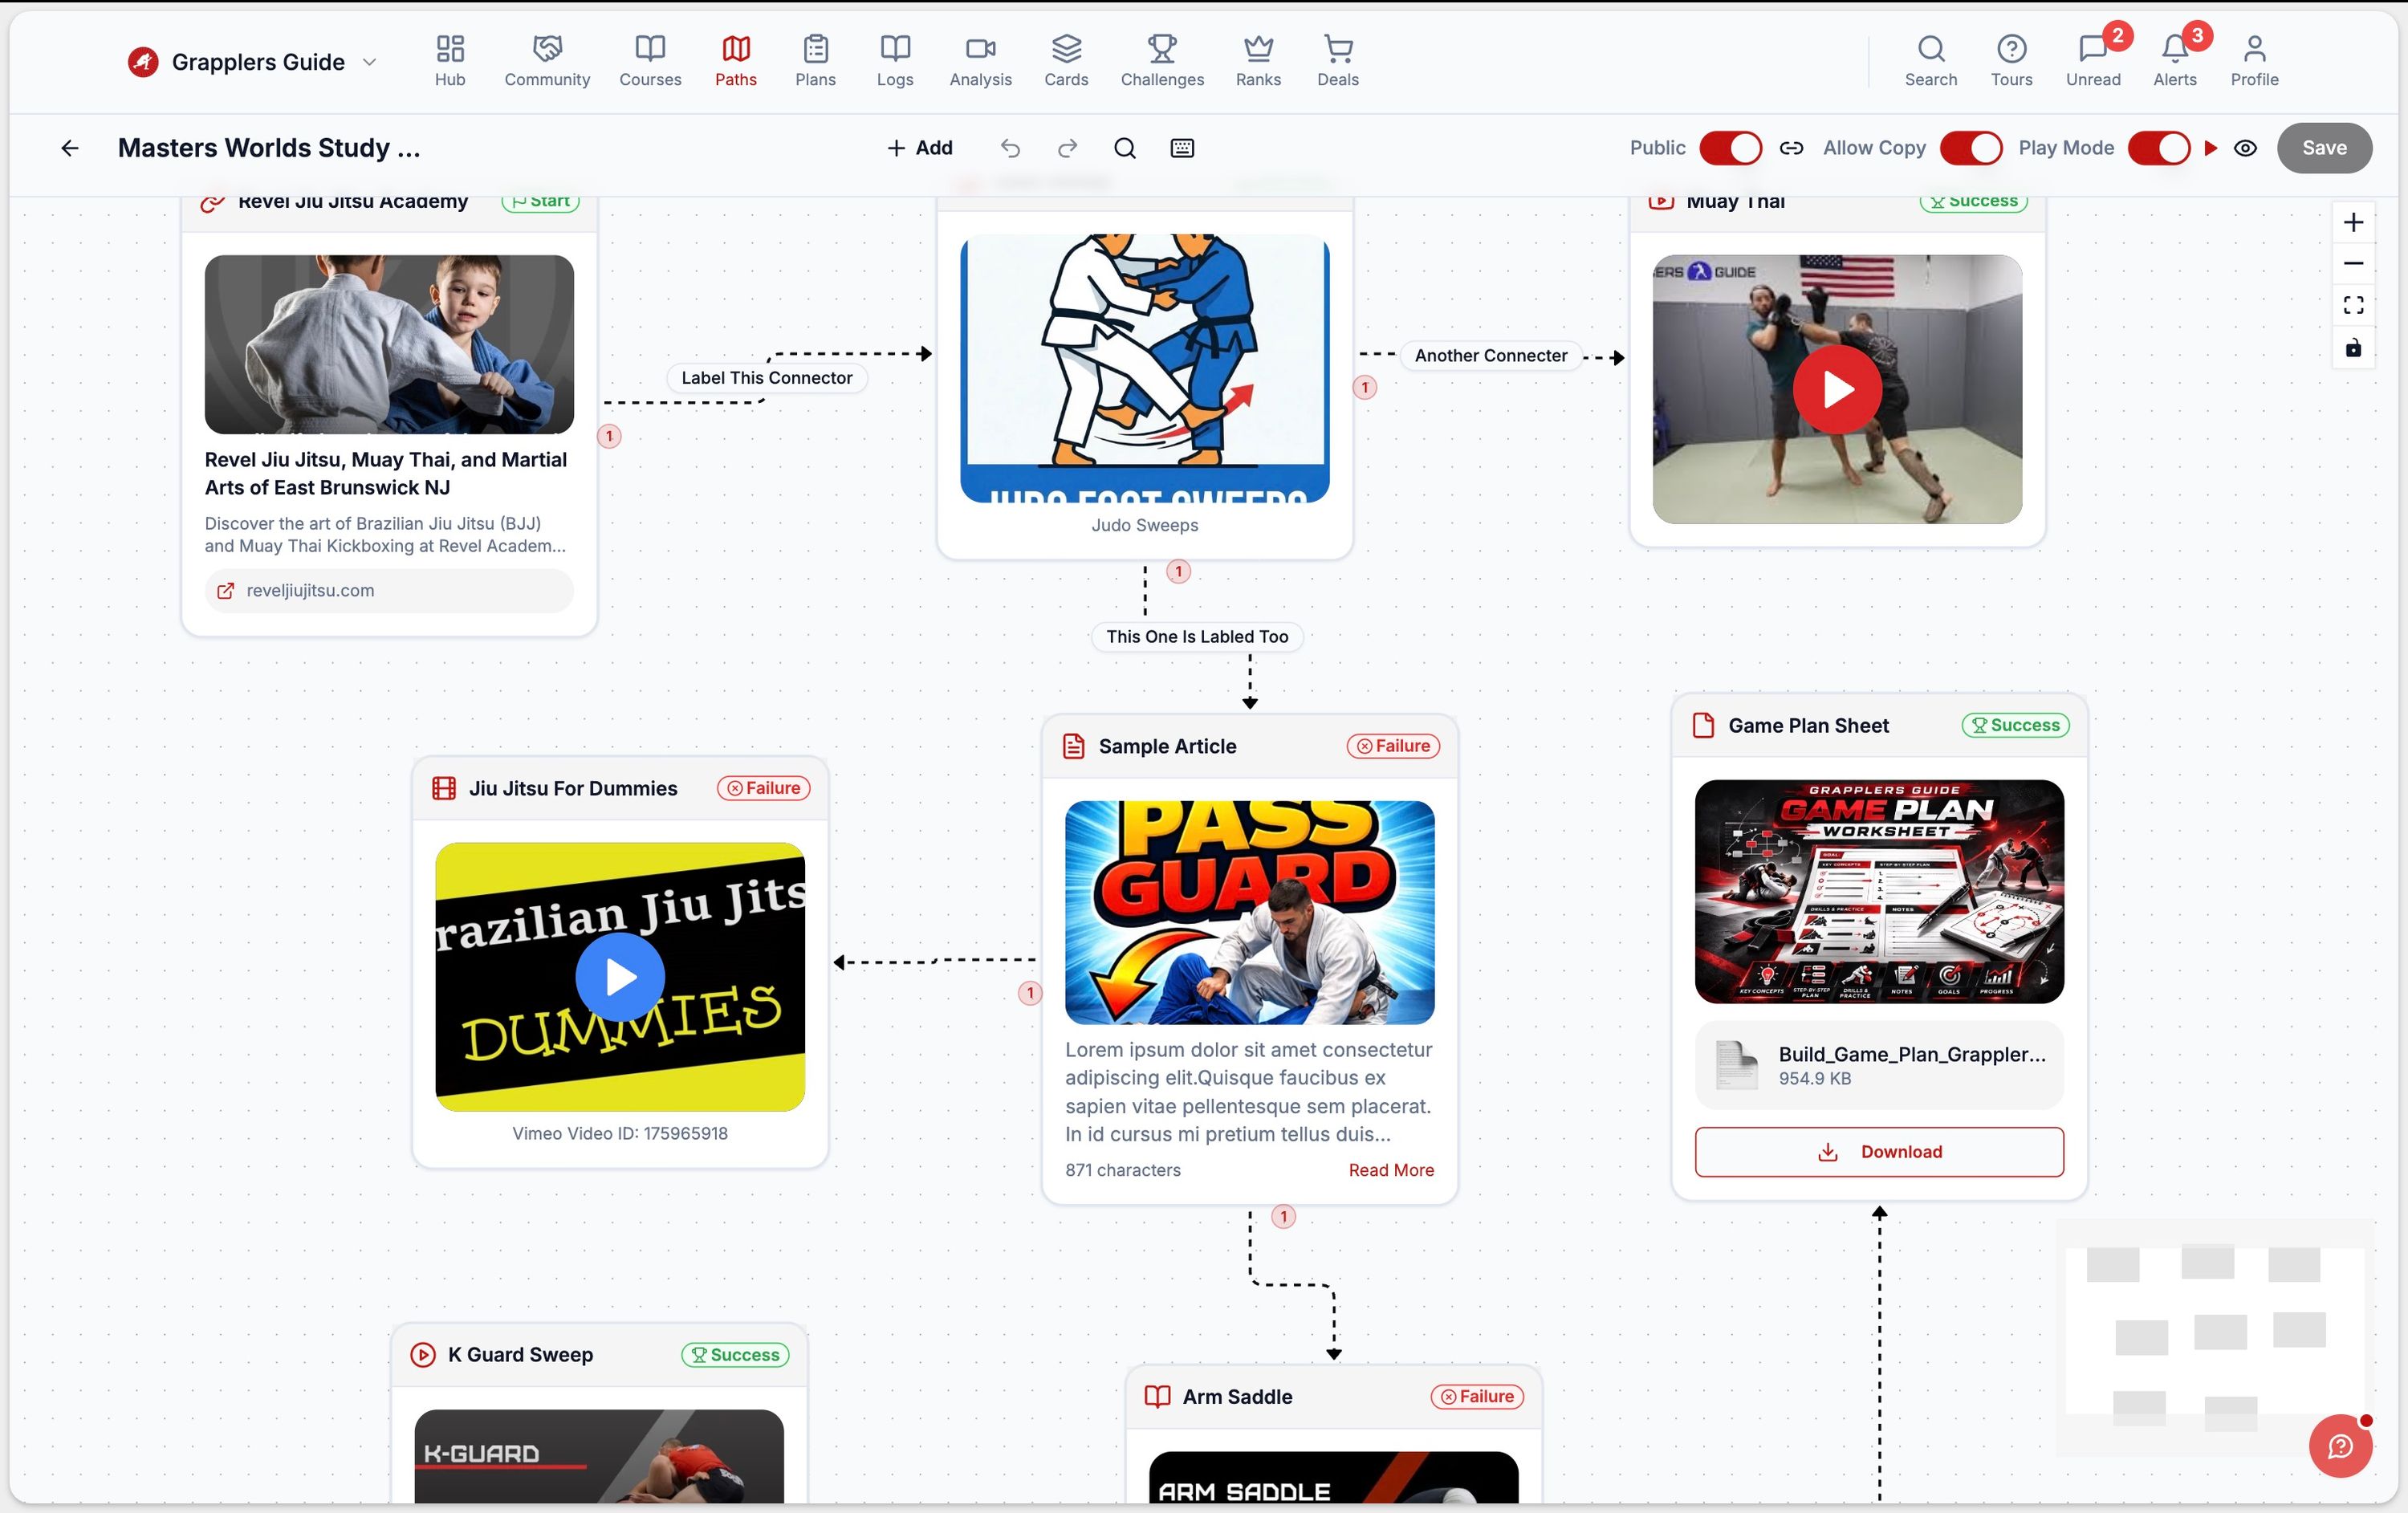Open the chat support bubble
The height and width of the screenshot is (1513, 2408).
click(x=2340, y=1445)
